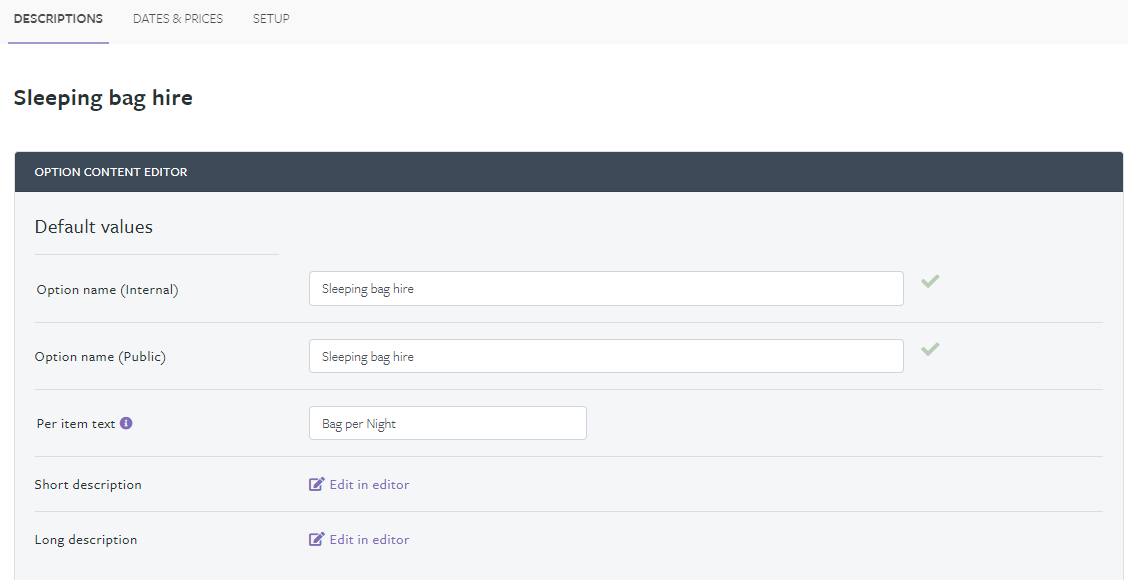Click the 'Per item text' label
1128x580 pixels.
point(76,423)
